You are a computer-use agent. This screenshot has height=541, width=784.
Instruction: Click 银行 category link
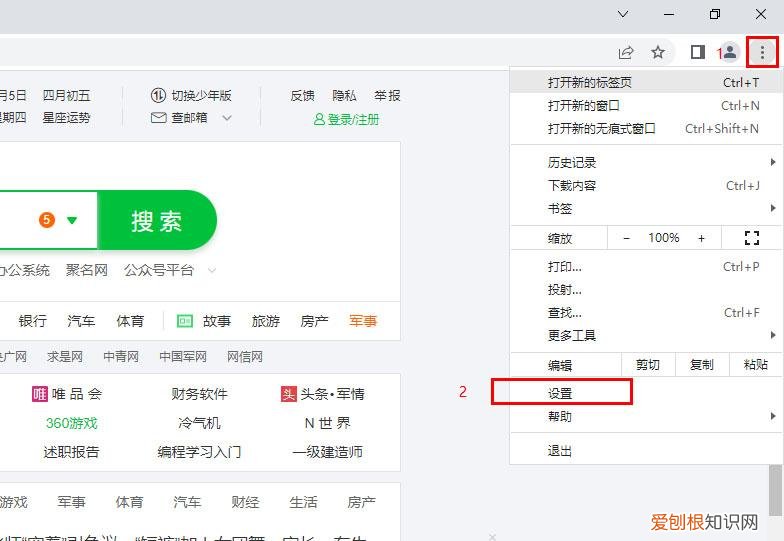tap(32, 321)
